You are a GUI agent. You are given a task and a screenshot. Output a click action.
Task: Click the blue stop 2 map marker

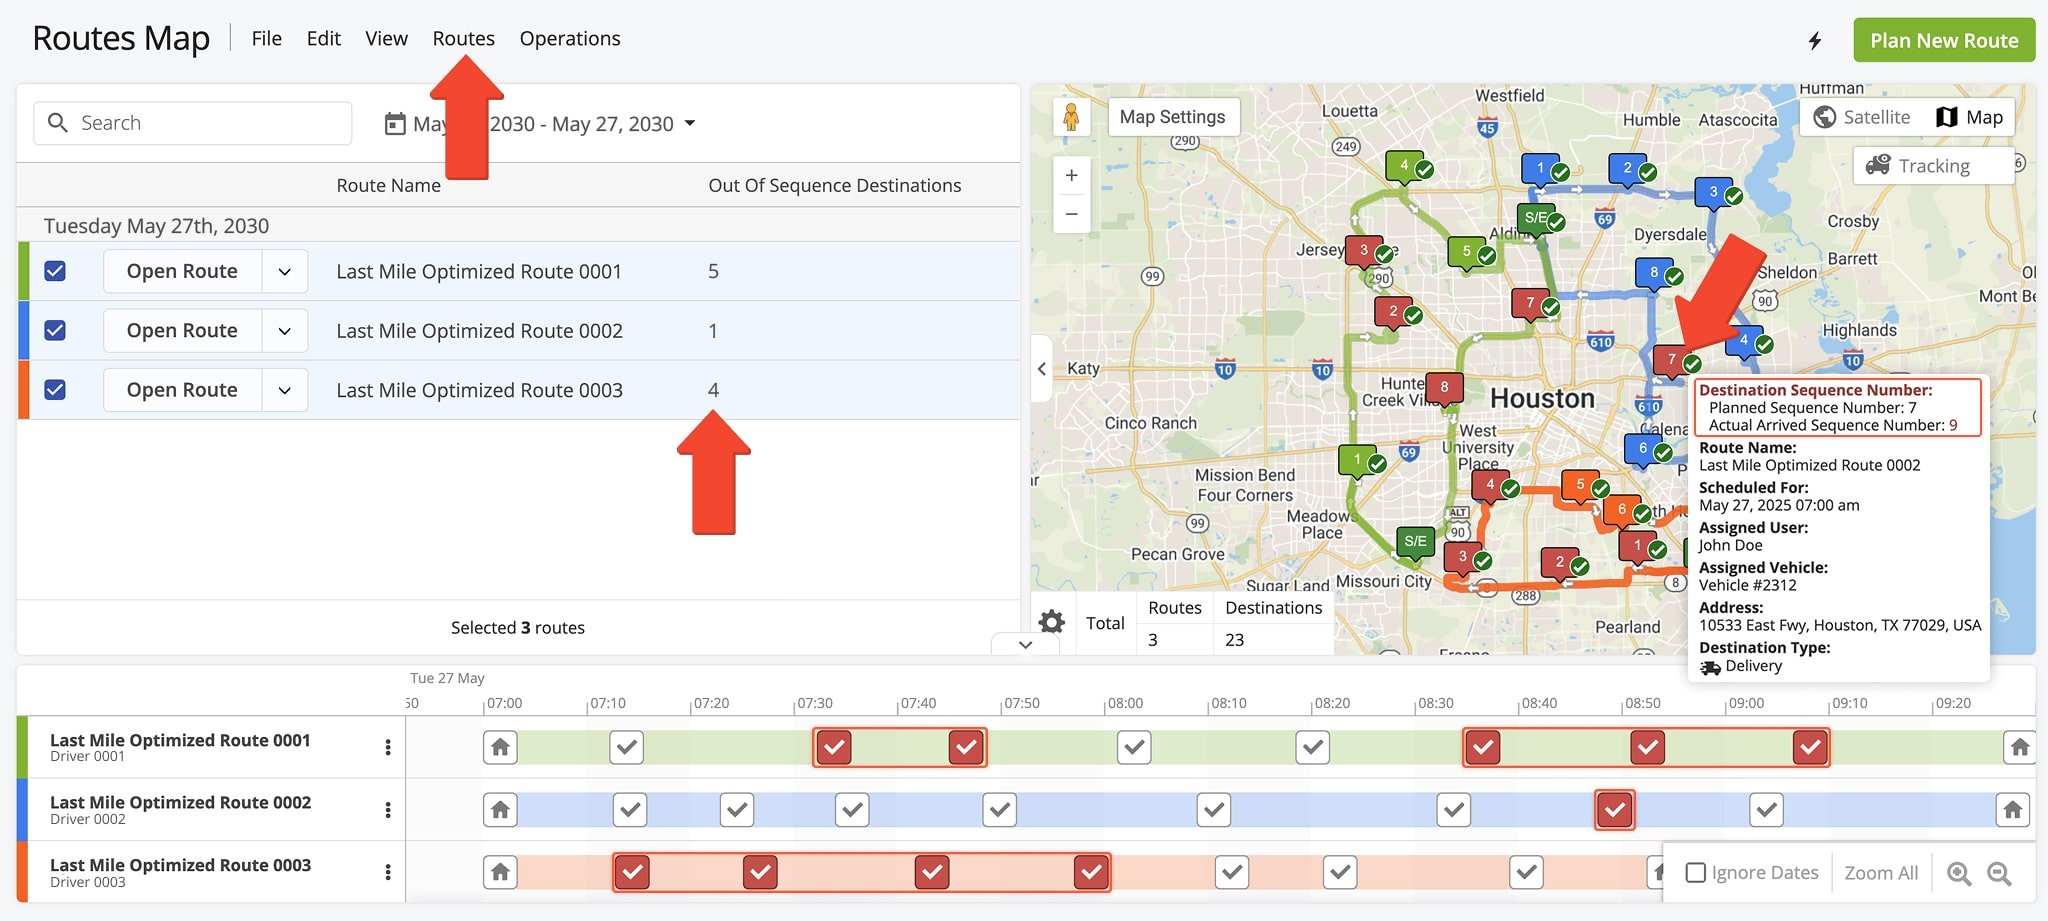tap(1628, 170)
